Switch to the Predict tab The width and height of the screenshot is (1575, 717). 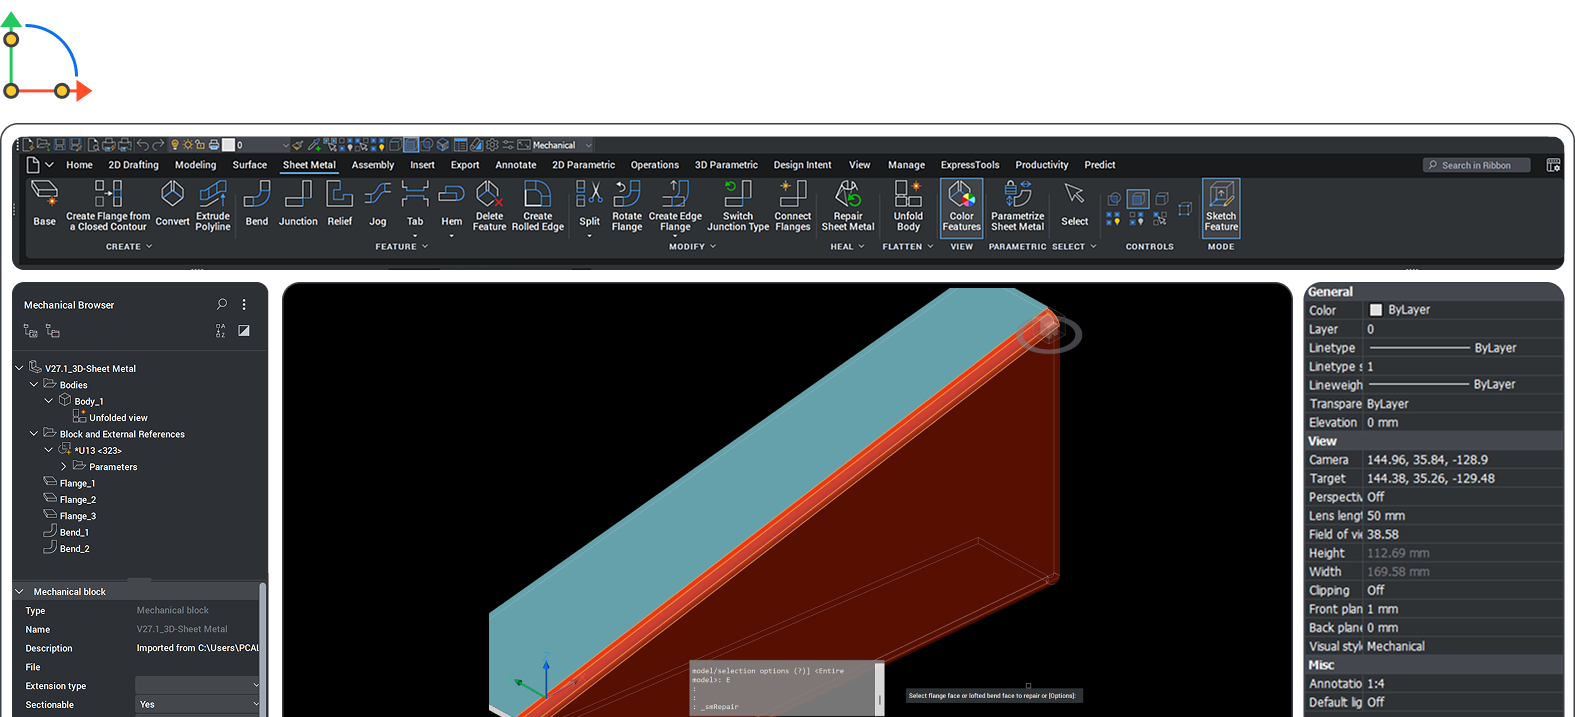point(1100,165)
